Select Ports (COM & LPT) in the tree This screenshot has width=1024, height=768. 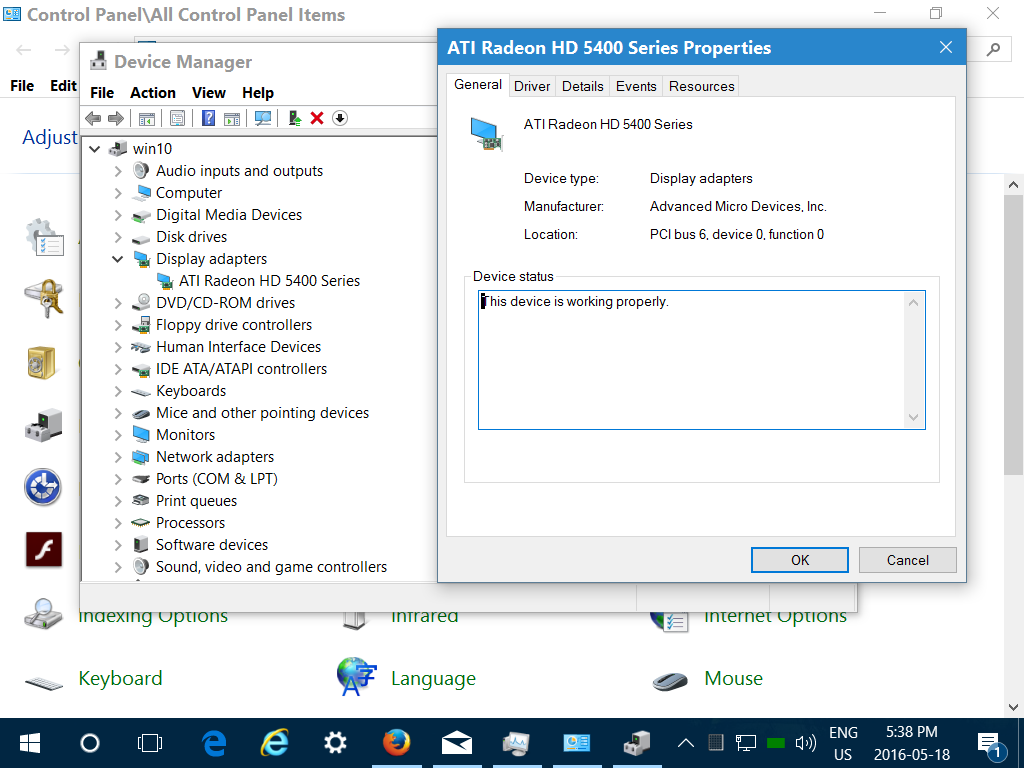click(217, 479)
